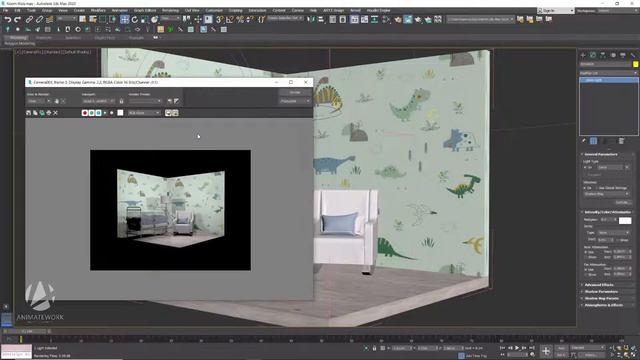
Task: Open the Modifier List dropdown
Action: [x=609, y=73]
